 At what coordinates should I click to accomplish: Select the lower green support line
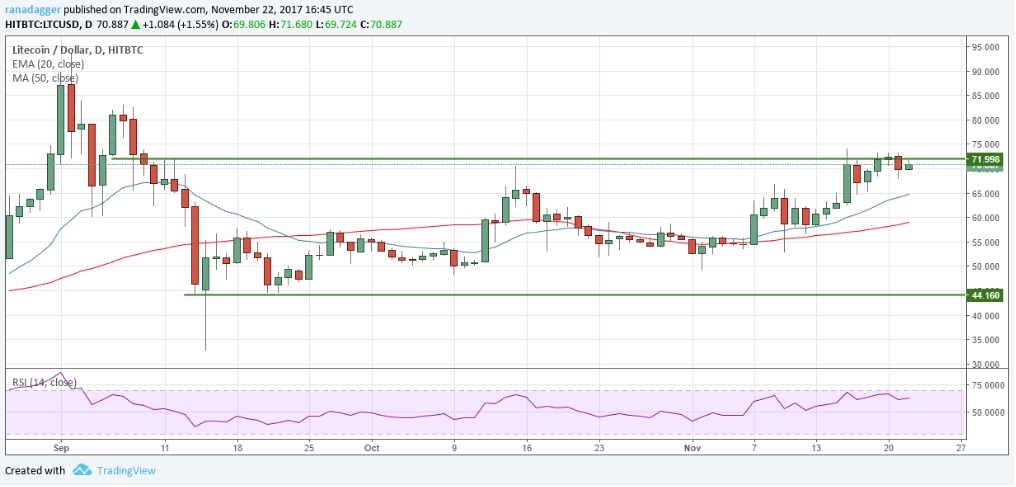500,294
